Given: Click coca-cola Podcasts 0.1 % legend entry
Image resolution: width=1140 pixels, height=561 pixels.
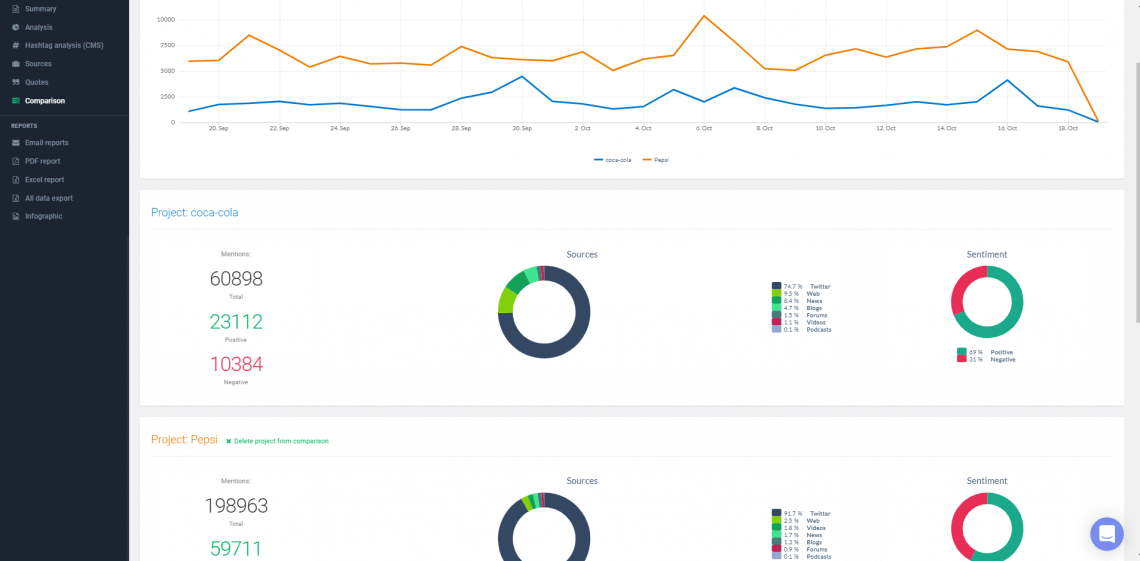Looking at the screenshot, I should (801, 329).
